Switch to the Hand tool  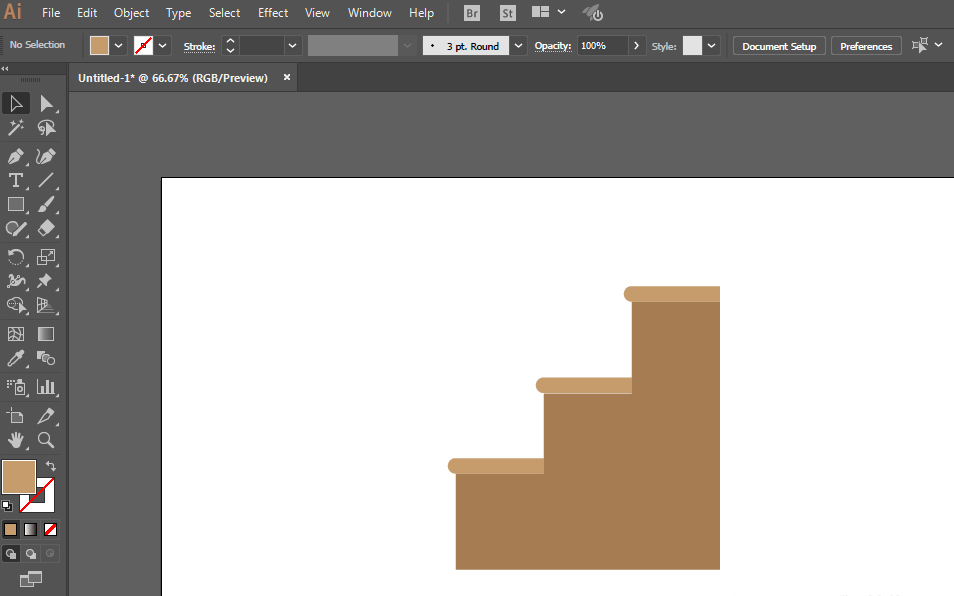click(16, 440)
